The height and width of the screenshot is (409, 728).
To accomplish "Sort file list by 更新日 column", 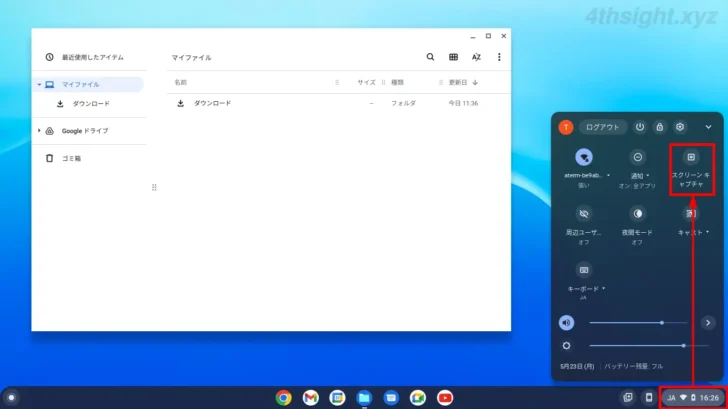I will point(463,82).
